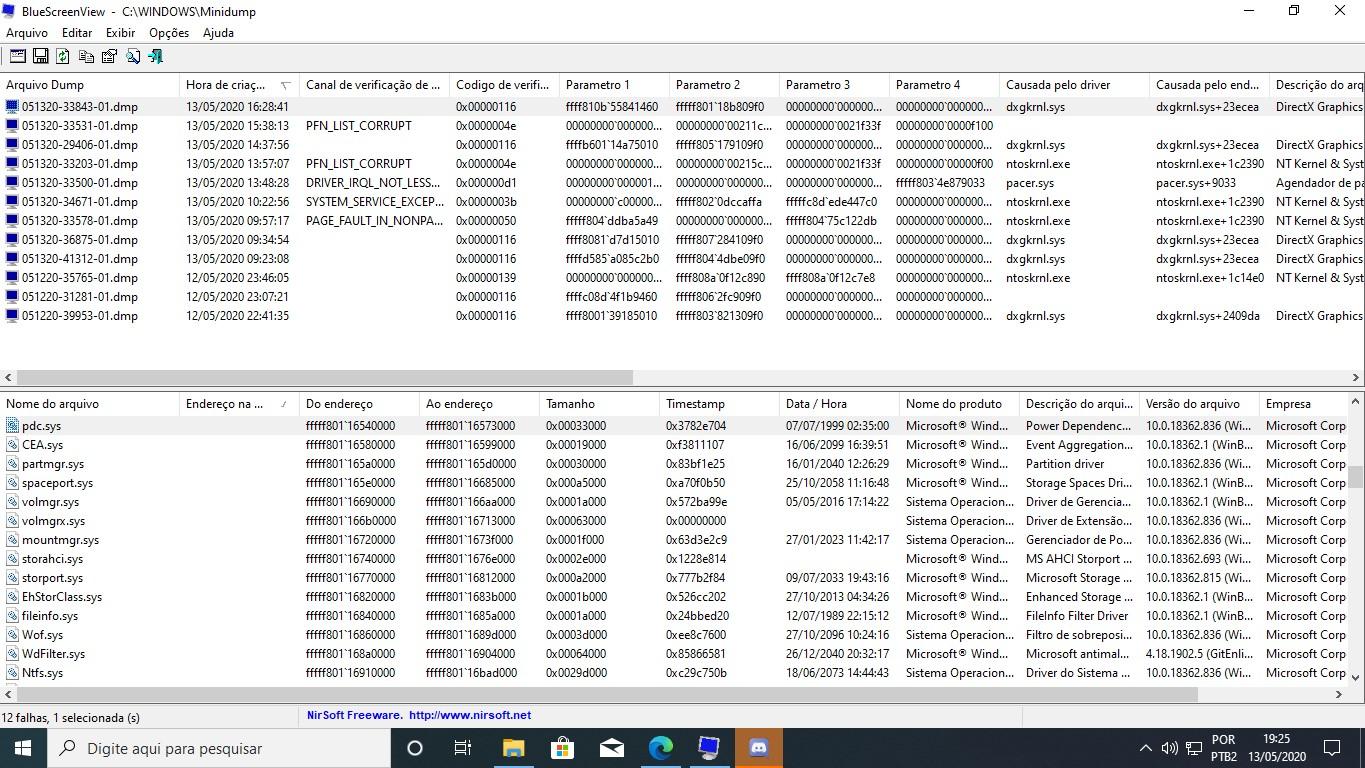This screenshot has width=1365, height=768.
Task: Sort lower pane by Endereço na column
Action: 239,404
